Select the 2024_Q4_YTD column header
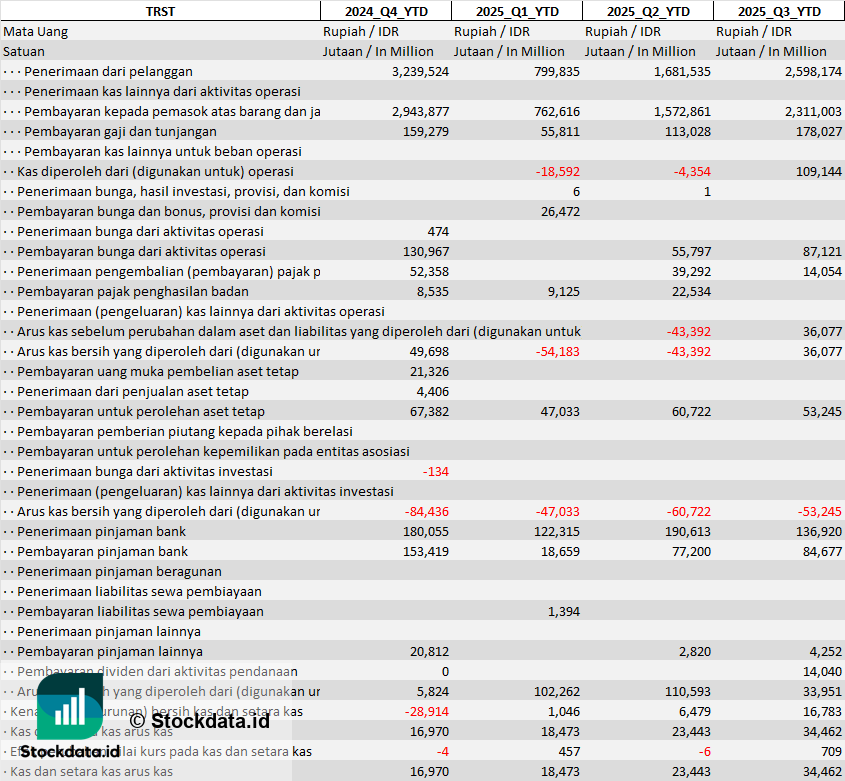This screenshot has width=845, height=781. click(386, 11)
